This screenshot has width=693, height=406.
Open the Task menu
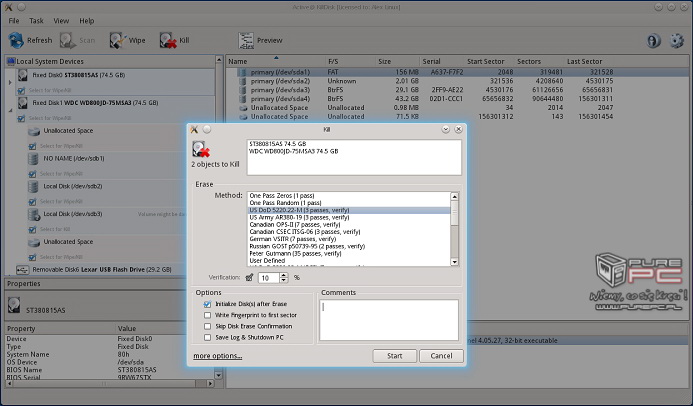(x=36, y=20)
